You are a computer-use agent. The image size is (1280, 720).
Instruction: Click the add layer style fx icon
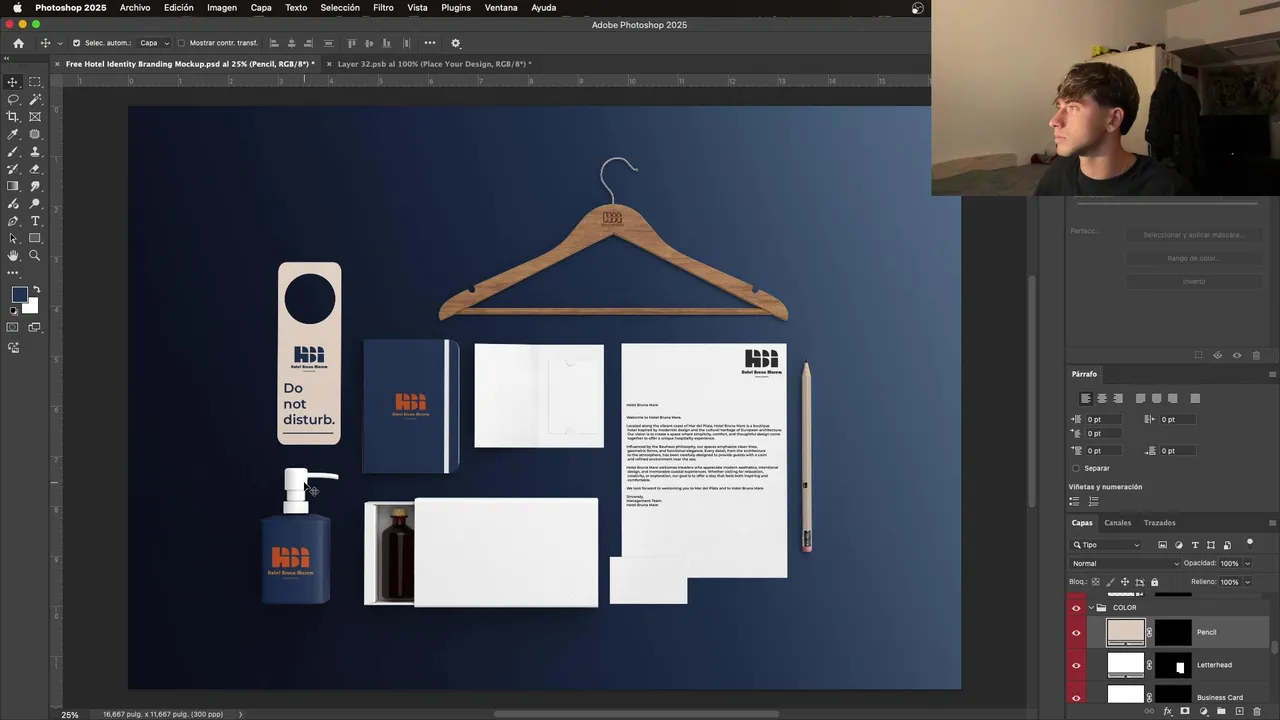pyautogui.click(x=1168, y=712)
